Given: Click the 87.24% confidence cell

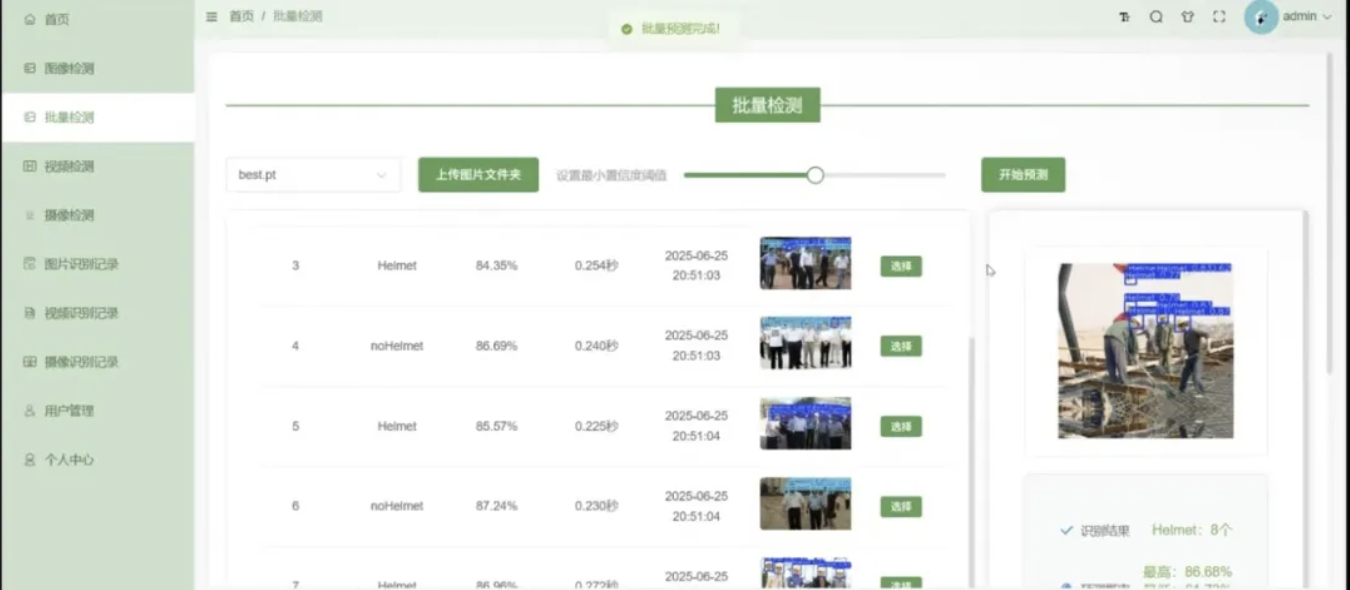Looking at the screenshot, I should [497, 506].
